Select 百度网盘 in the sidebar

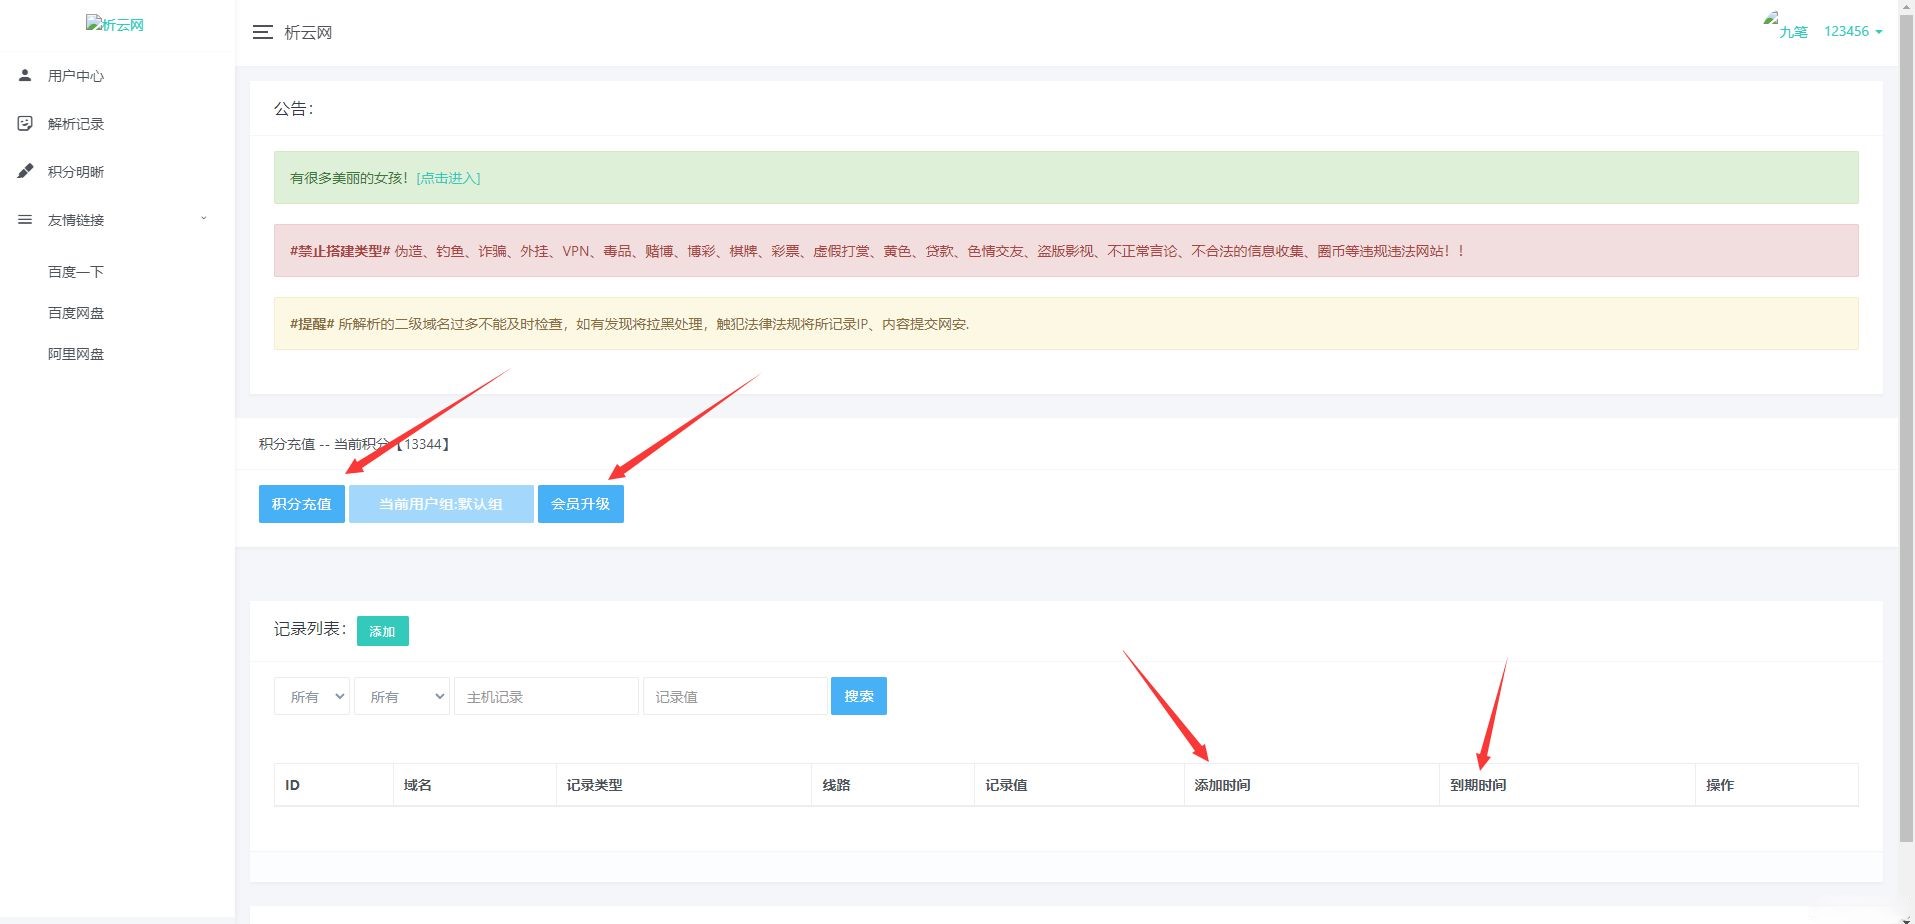(x=76, y=312)
